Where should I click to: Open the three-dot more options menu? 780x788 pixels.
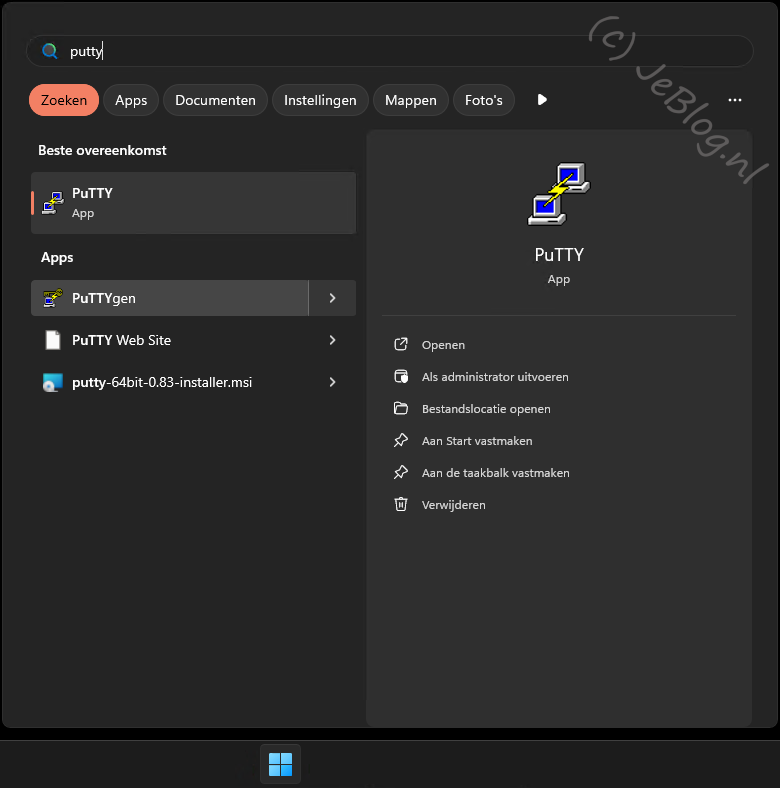click(x=735, y=100)
